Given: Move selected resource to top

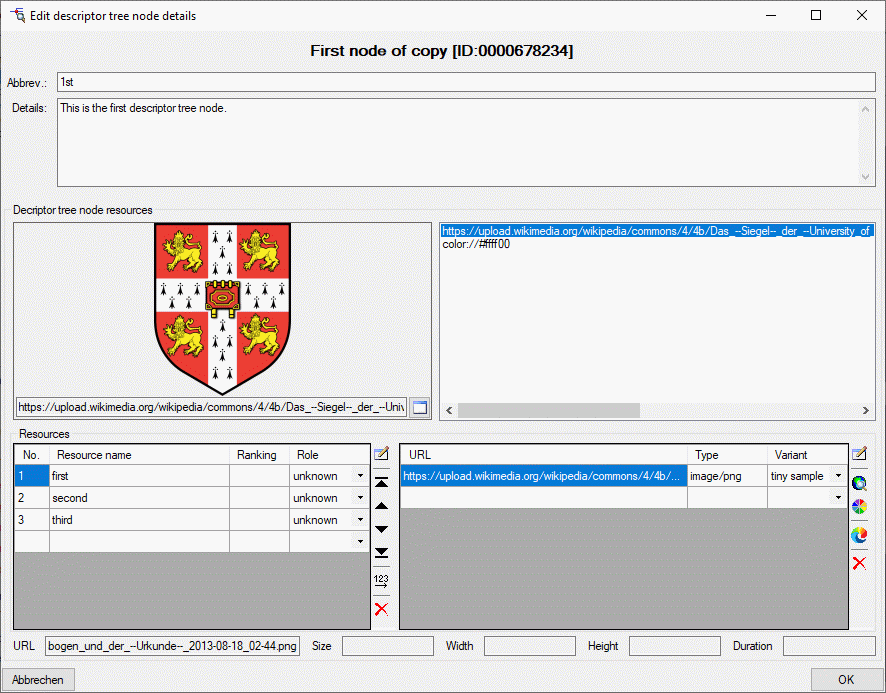Looking at the screenshot, I should coord(381,482).
